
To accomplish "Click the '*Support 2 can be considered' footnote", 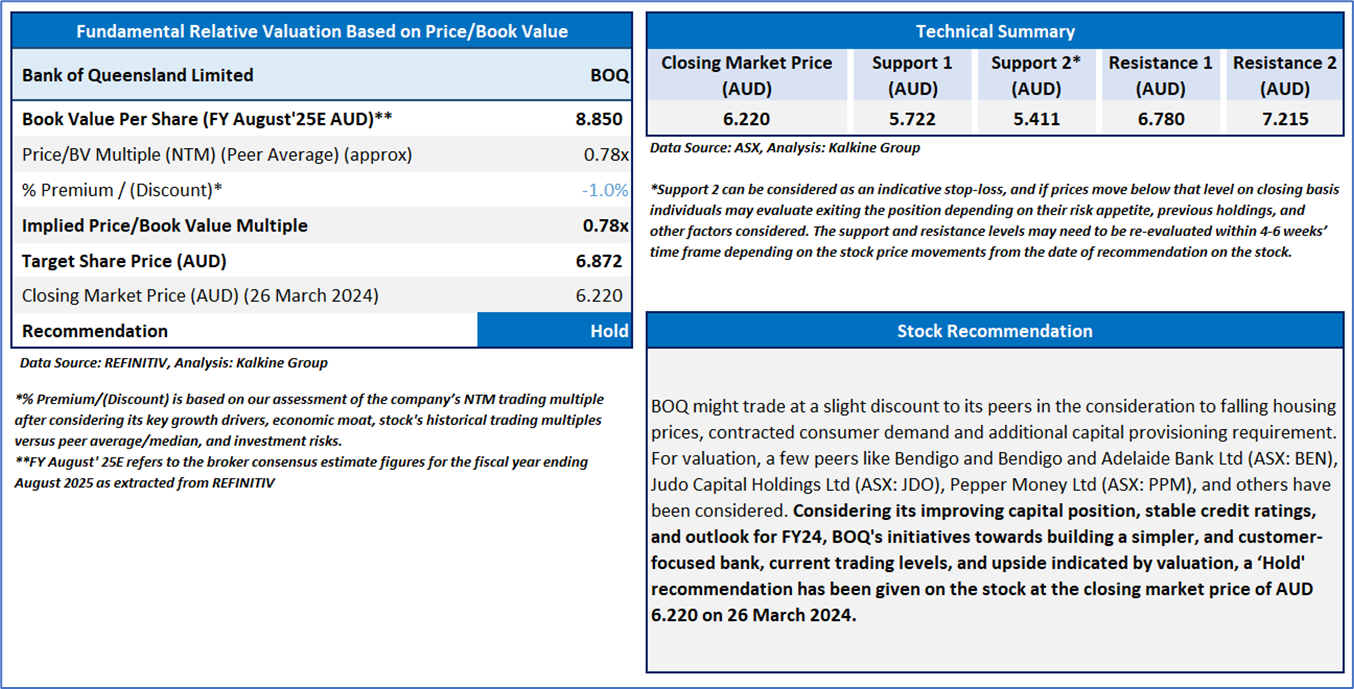I will click(x=994, y=220).
